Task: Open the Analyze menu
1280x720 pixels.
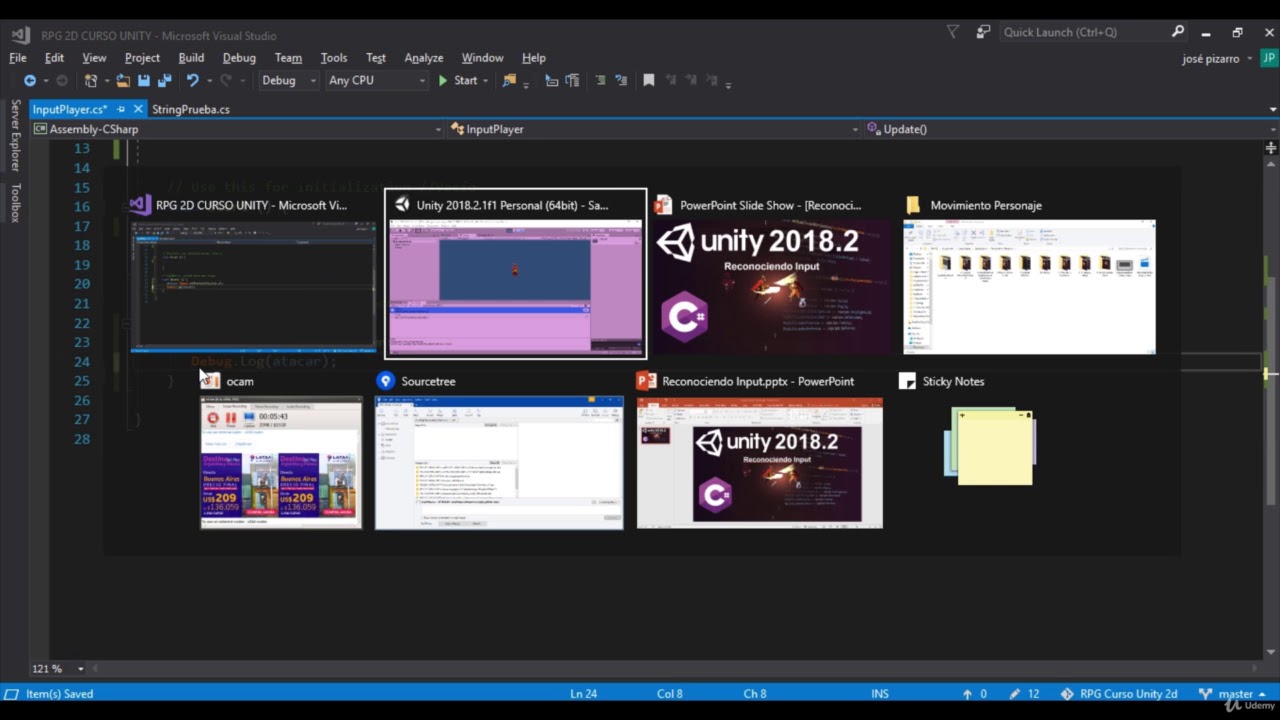Action: click(x=424, y=58)
